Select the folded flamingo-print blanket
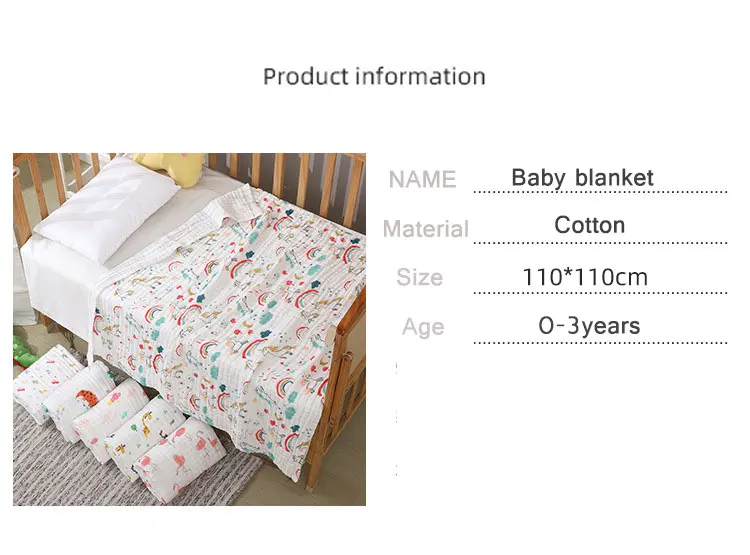Image resolution: width=750 pixels, height=555 pixels. coord(179,459)
